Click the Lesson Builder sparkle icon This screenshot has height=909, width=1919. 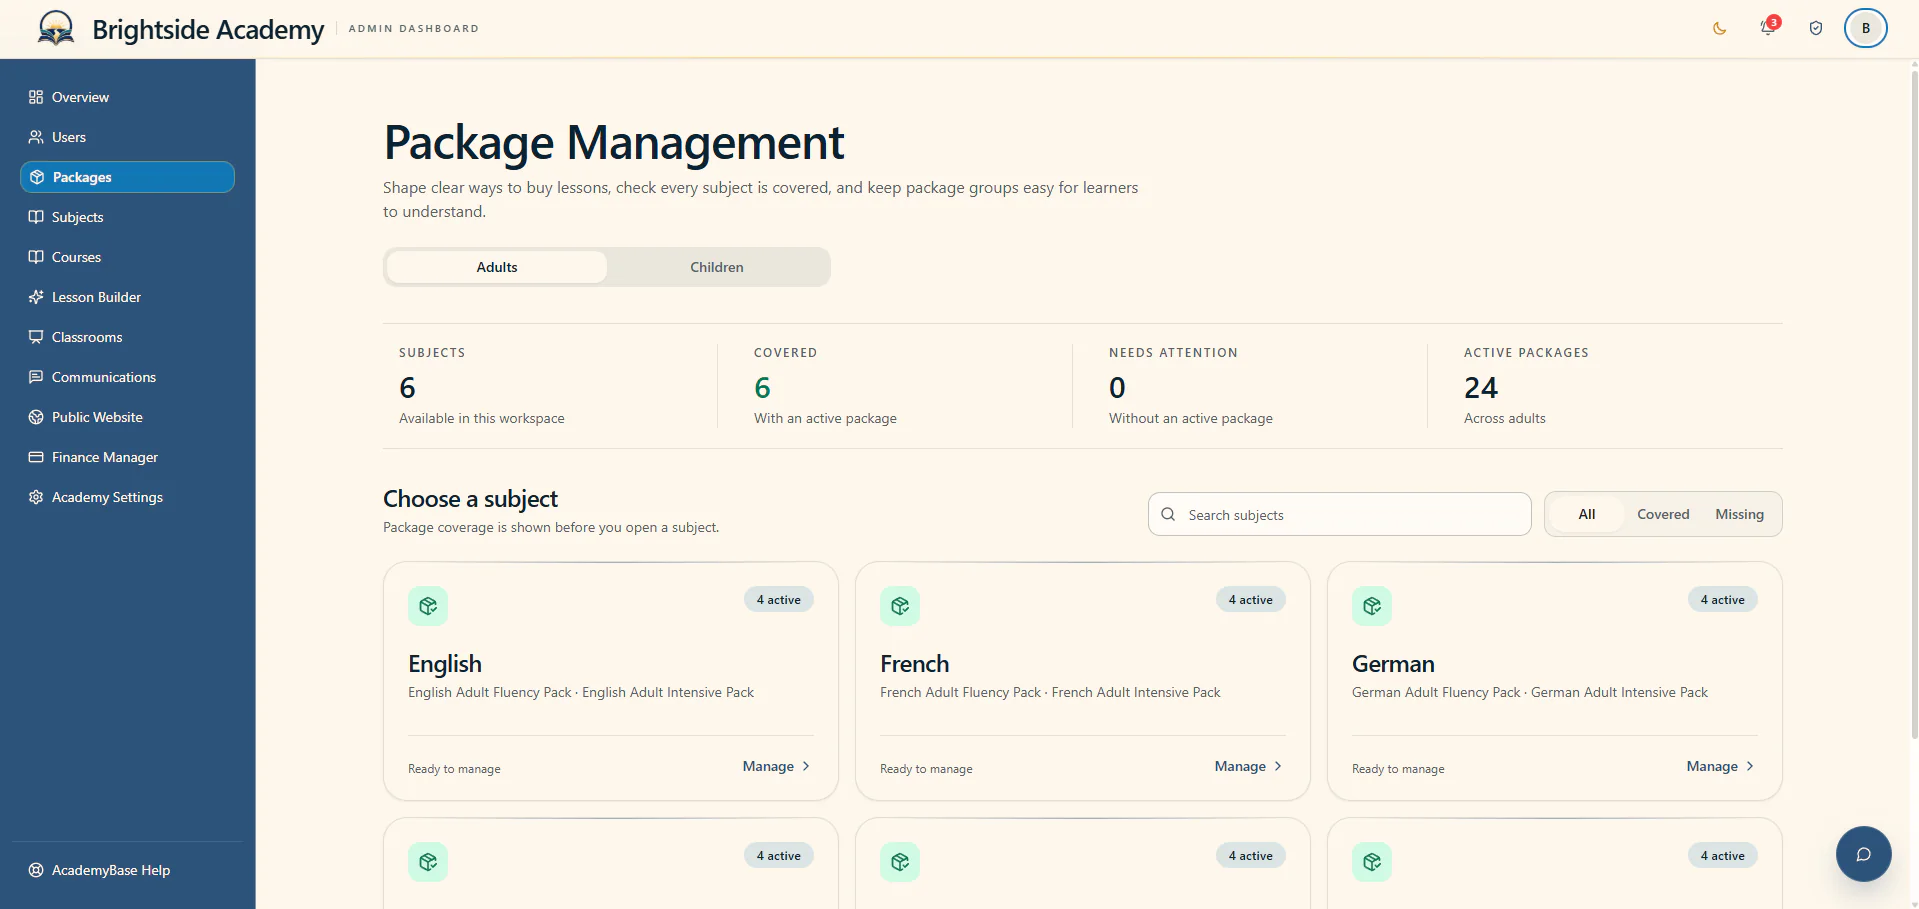pyautogui.click(x=36, y=297)
